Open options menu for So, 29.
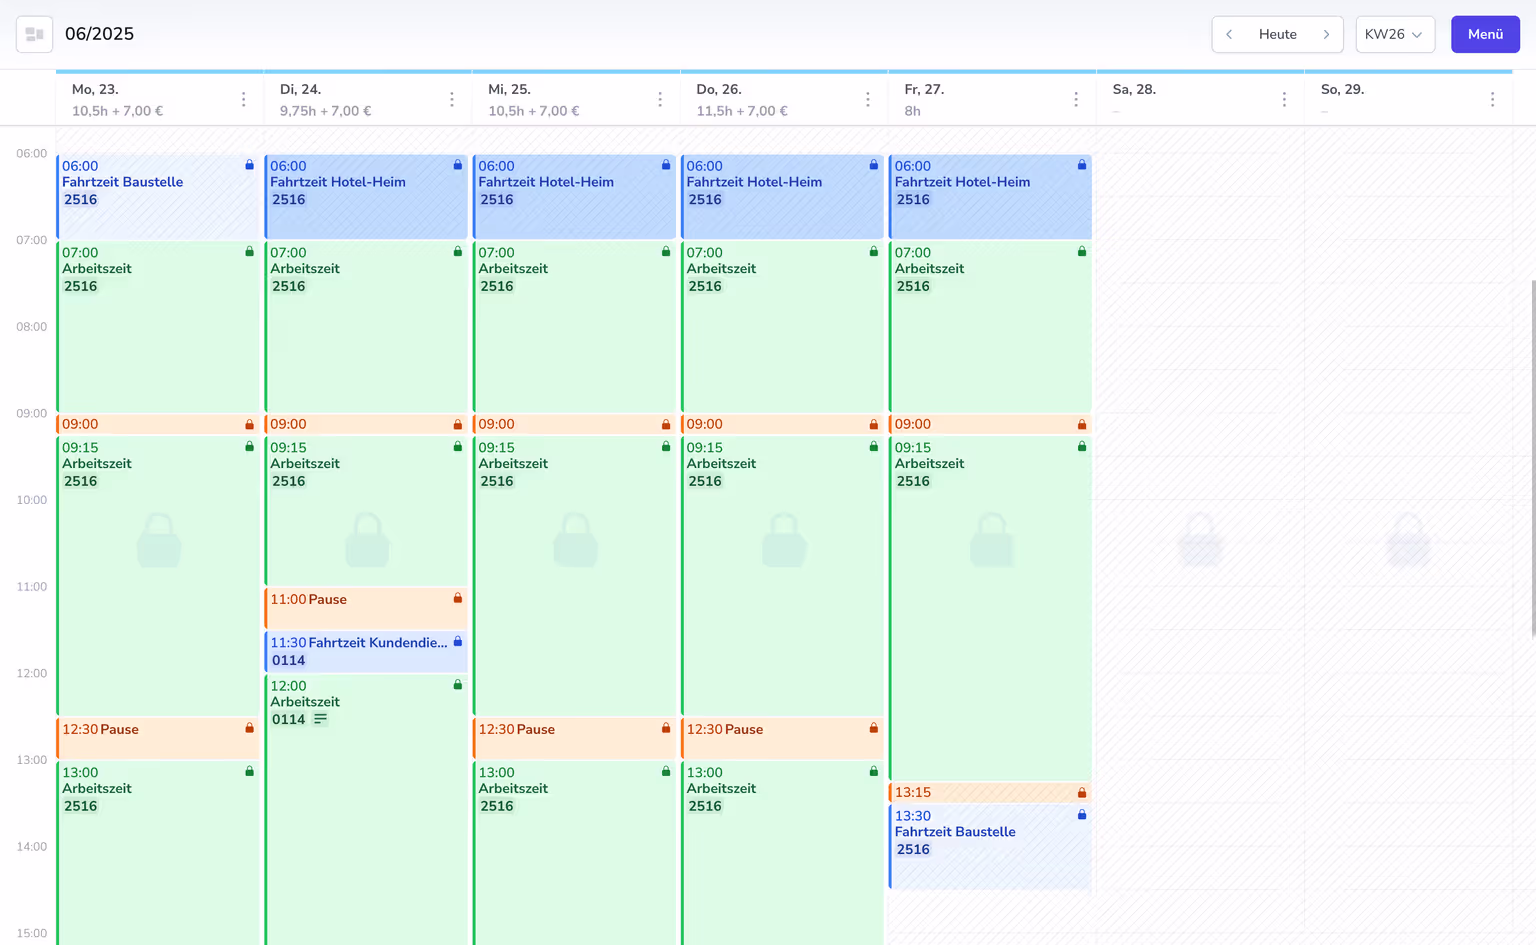 (x=1492, y=99)
